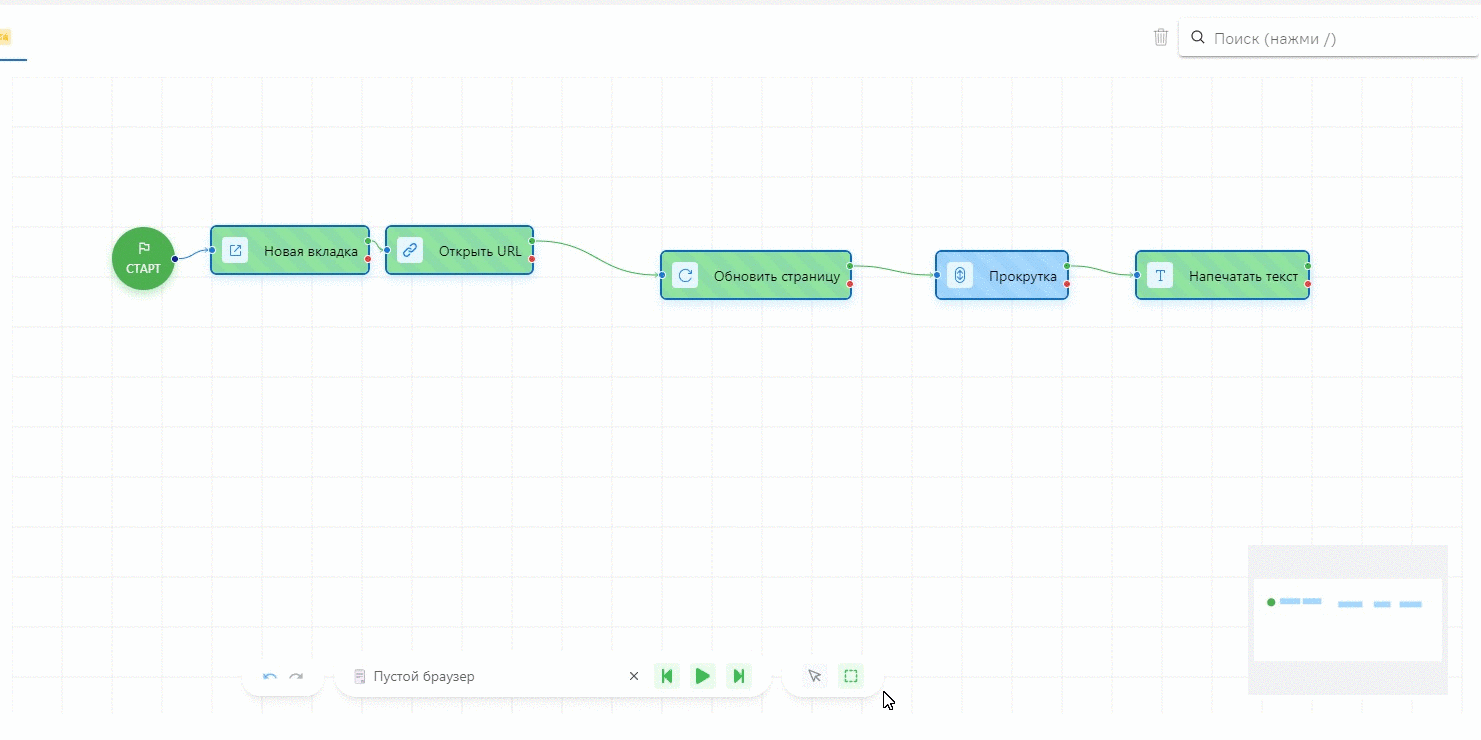Select the Новая вкладка node
The width and height of the screenshot is (1481, 740).
pyautogui.click(x=300, y=251)
